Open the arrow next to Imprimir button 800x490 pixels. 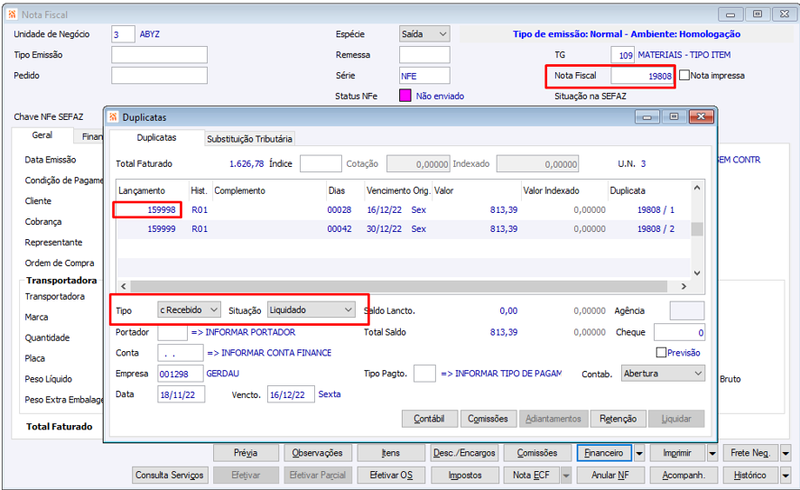(x=712, y=453)
